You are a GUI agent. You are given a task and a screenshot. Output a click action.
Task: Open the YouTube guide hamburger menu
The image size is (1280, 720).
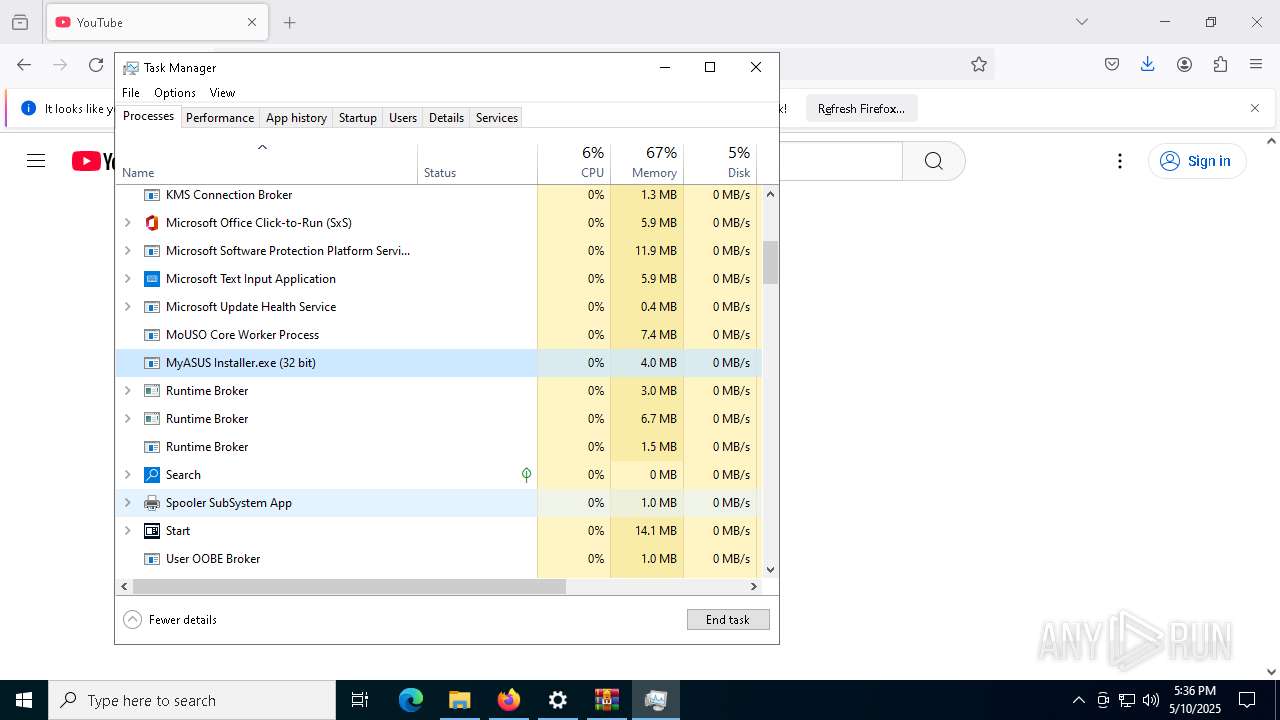pyautogui.click(x=36, y=161)
